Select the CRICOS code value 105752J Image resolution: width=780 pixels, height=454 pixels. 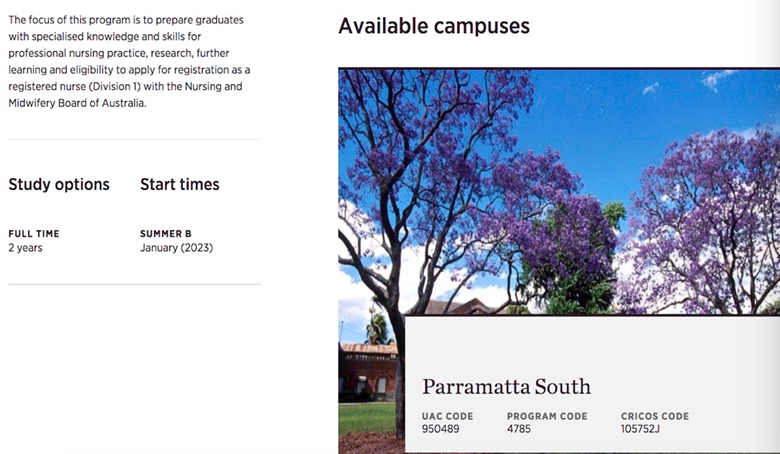(640, 429)
